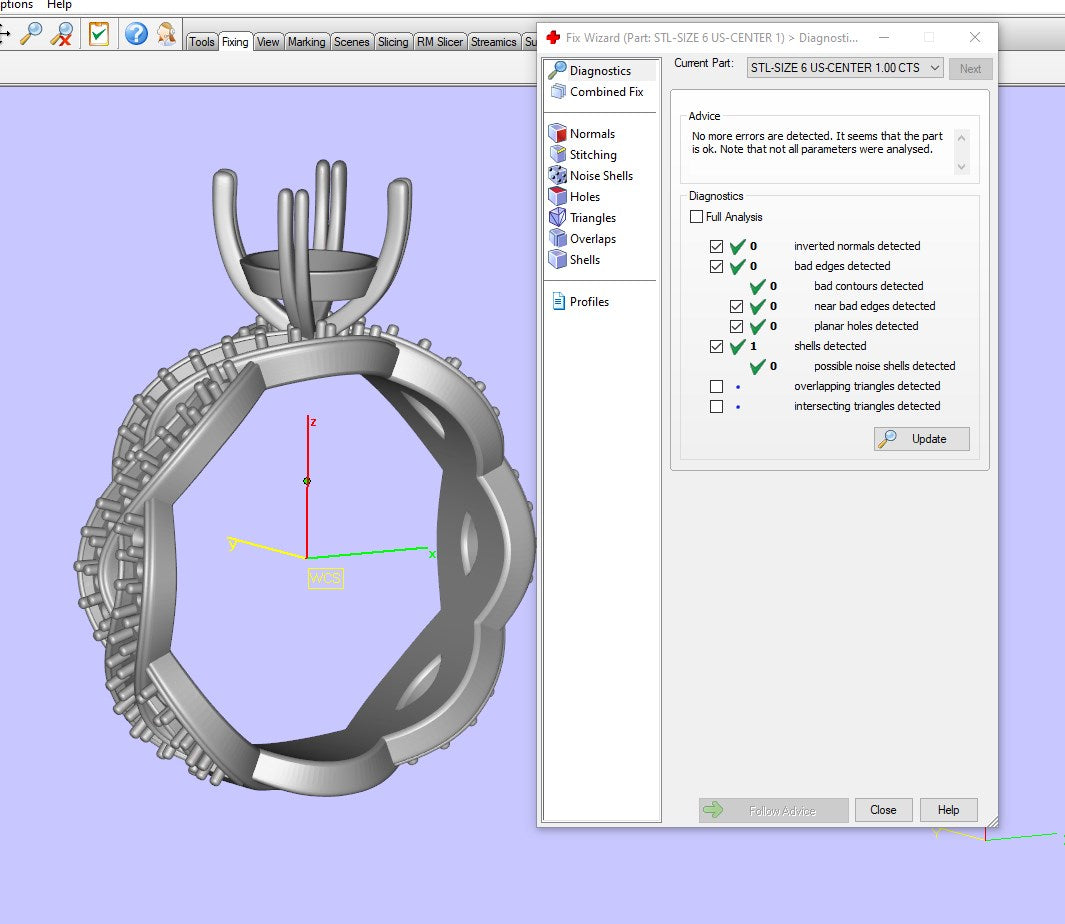The height and width of the screenshot is (924, 1065).
Task: Click the blue Help question mark icon
Action: point(136,34)
